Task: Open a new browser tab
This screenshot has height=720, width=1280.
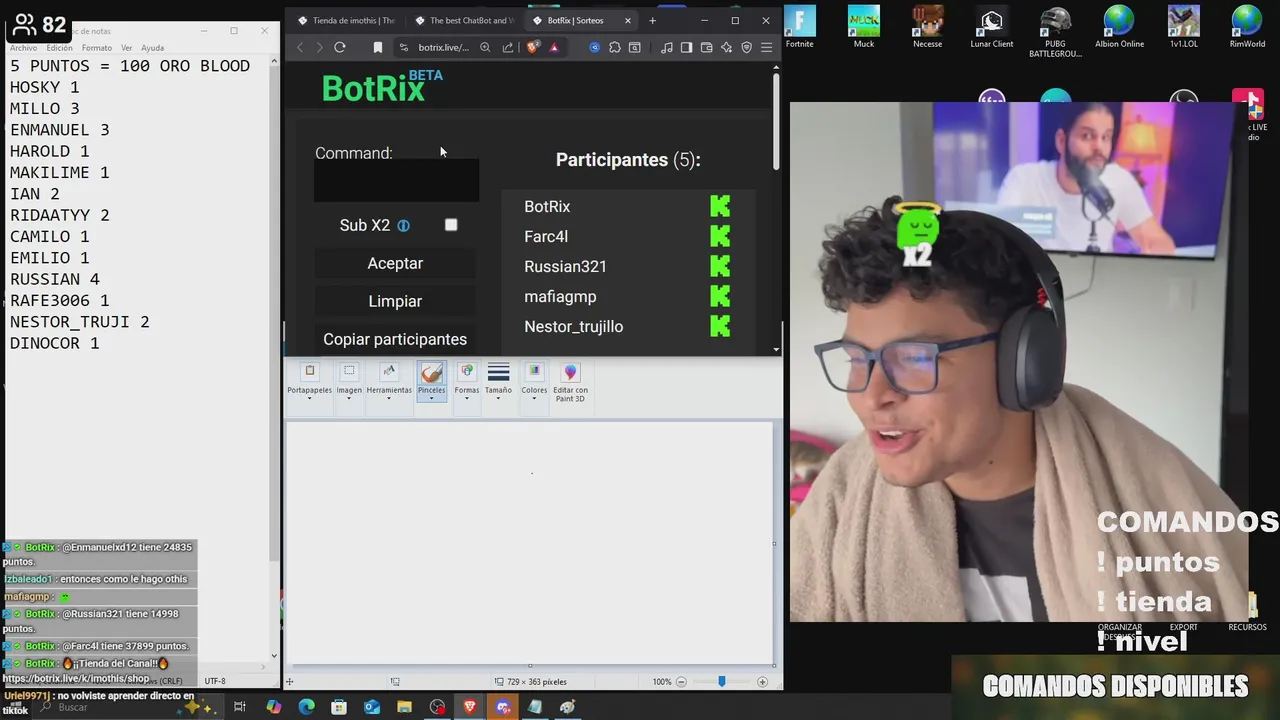Action: (653, 20)
